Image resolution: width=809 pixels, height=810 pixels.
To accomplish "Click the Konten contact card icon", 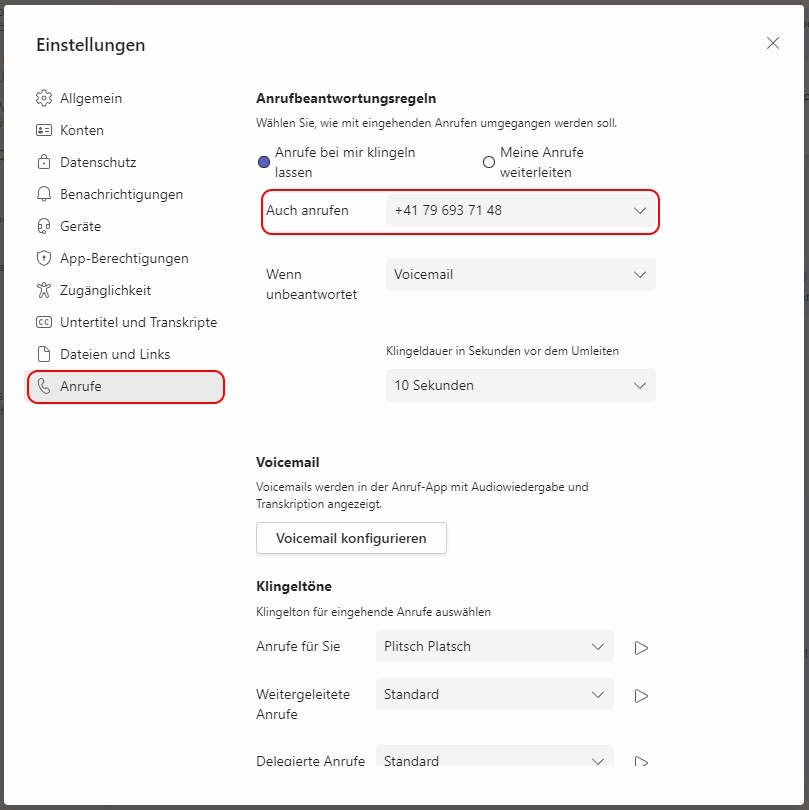I will pyautogui.click(x=44, y=130).
